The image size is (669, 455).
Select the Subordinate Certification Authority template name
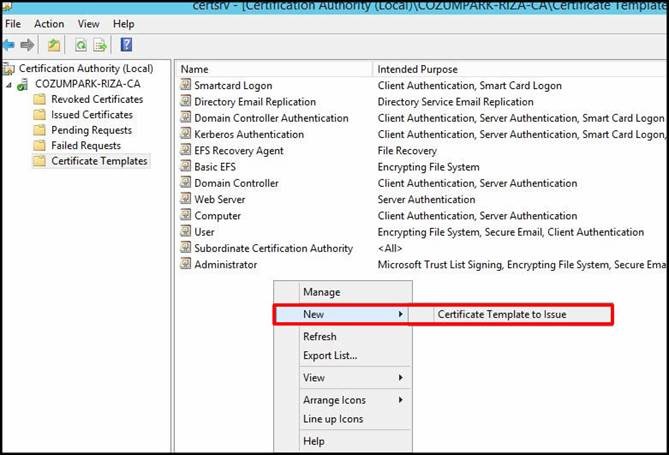click(x=273, y=248)
